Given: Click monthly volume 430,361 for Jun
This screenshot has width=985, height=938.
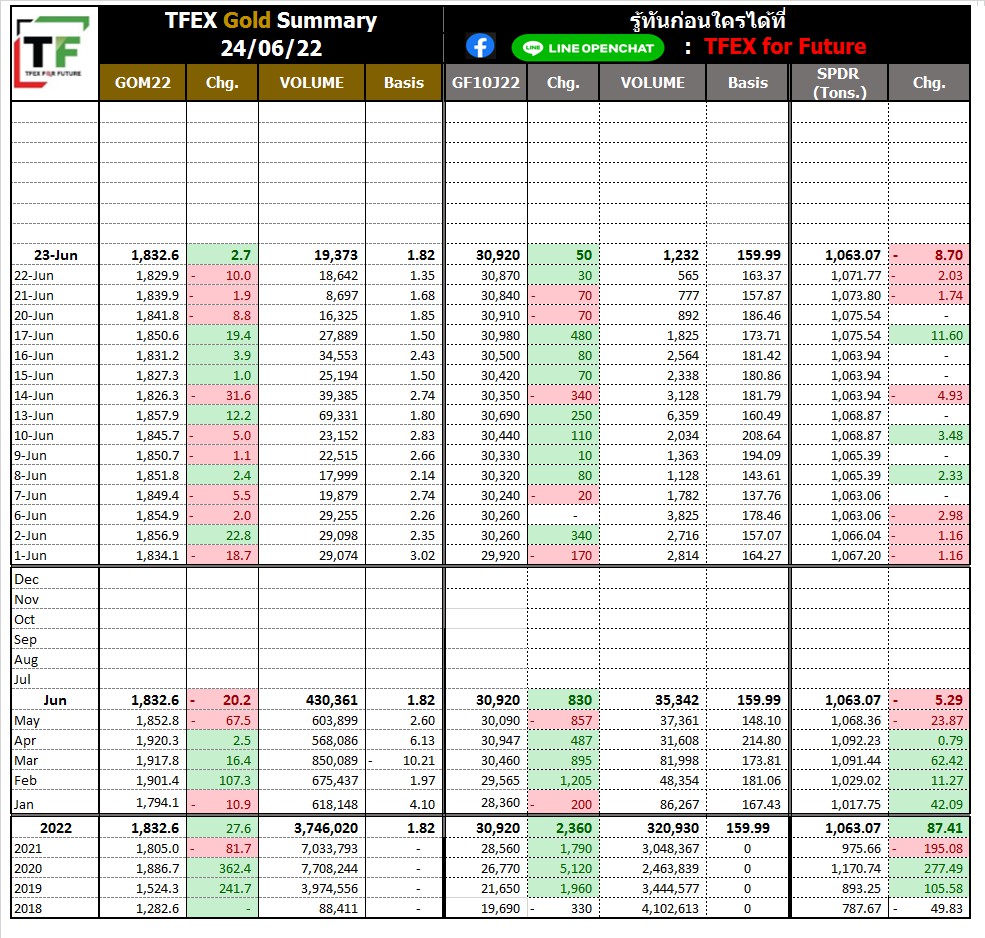Looking at the screenshot, I should (332, 700).
